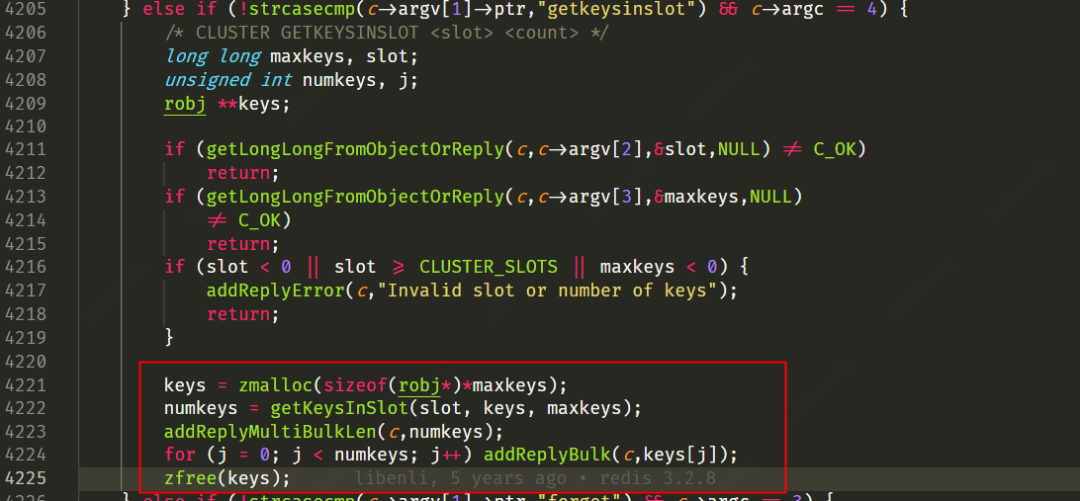1080x501 pixels.
Task: Click the underlined robj type on line 4209
Action: (x=186, y=104)
